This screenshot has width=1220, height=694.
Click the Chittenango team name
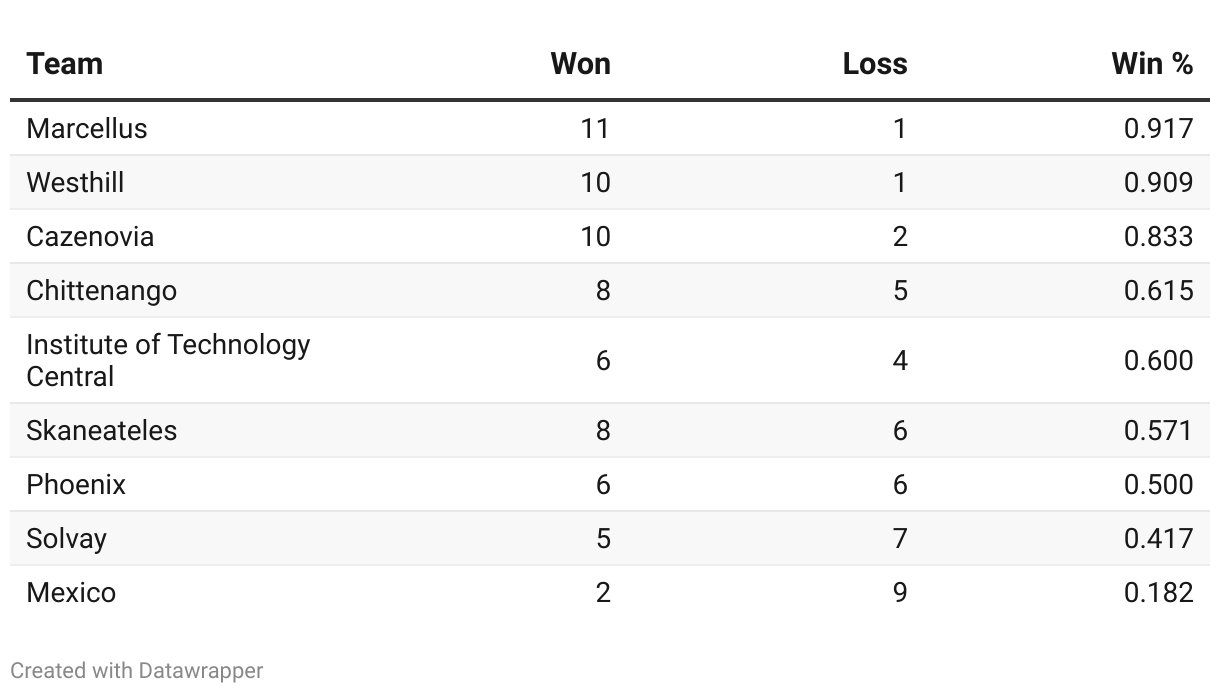[x=101, y=290]
